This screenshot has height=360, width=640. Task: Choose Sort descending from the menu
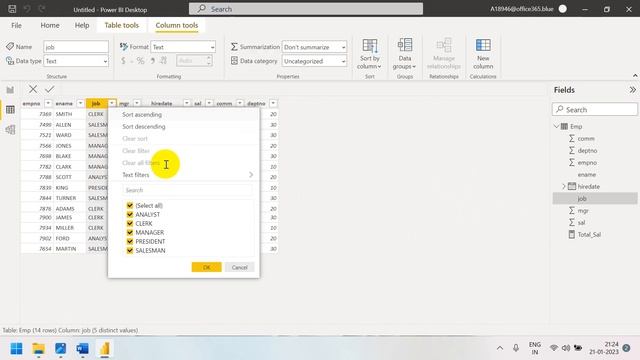144,127
